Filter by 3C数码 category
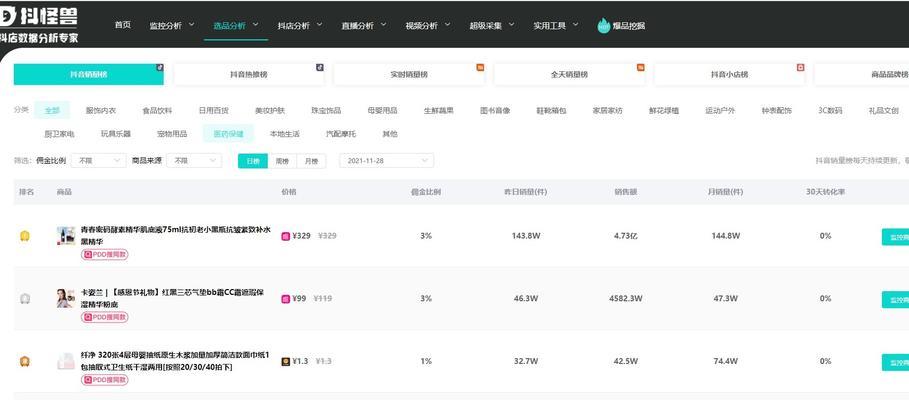The height and width of the screenshot is (400, 909). [x=830, y=110]
